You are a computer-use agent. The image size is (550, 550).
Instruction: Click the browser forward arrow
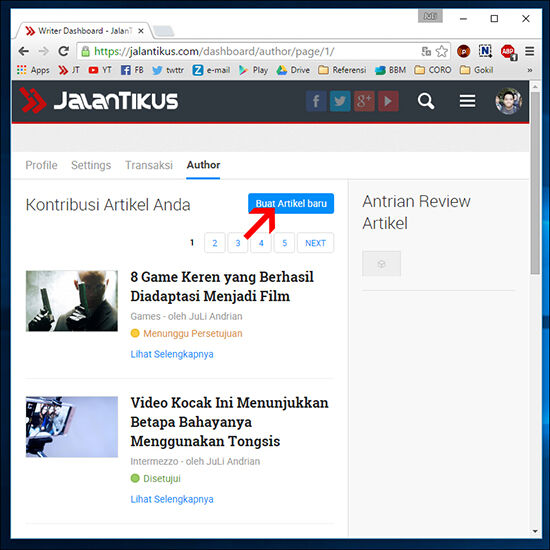tap(43, 51)
